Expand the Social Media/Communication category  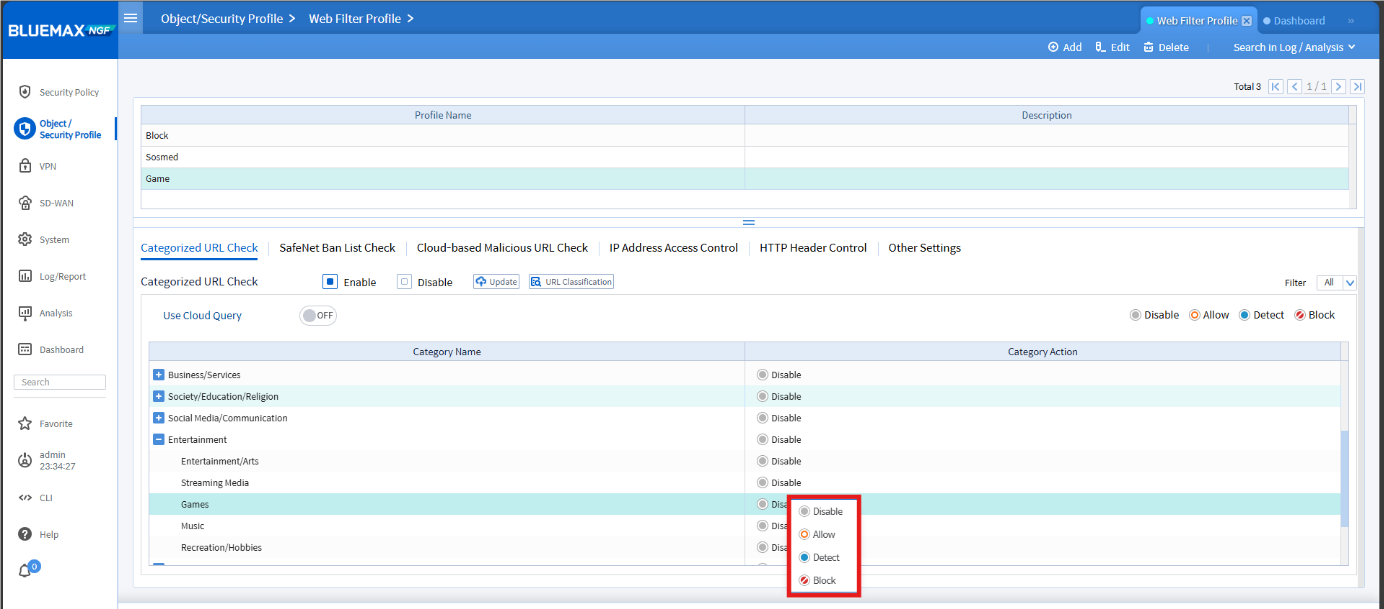click(158, 418)
